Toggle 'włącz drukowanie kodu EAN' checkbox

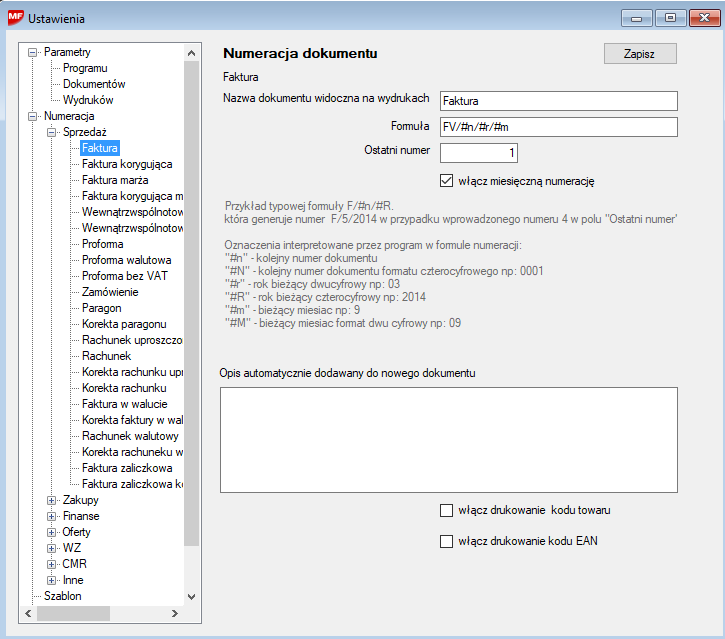pyautogui.click(x=447, y=542)
